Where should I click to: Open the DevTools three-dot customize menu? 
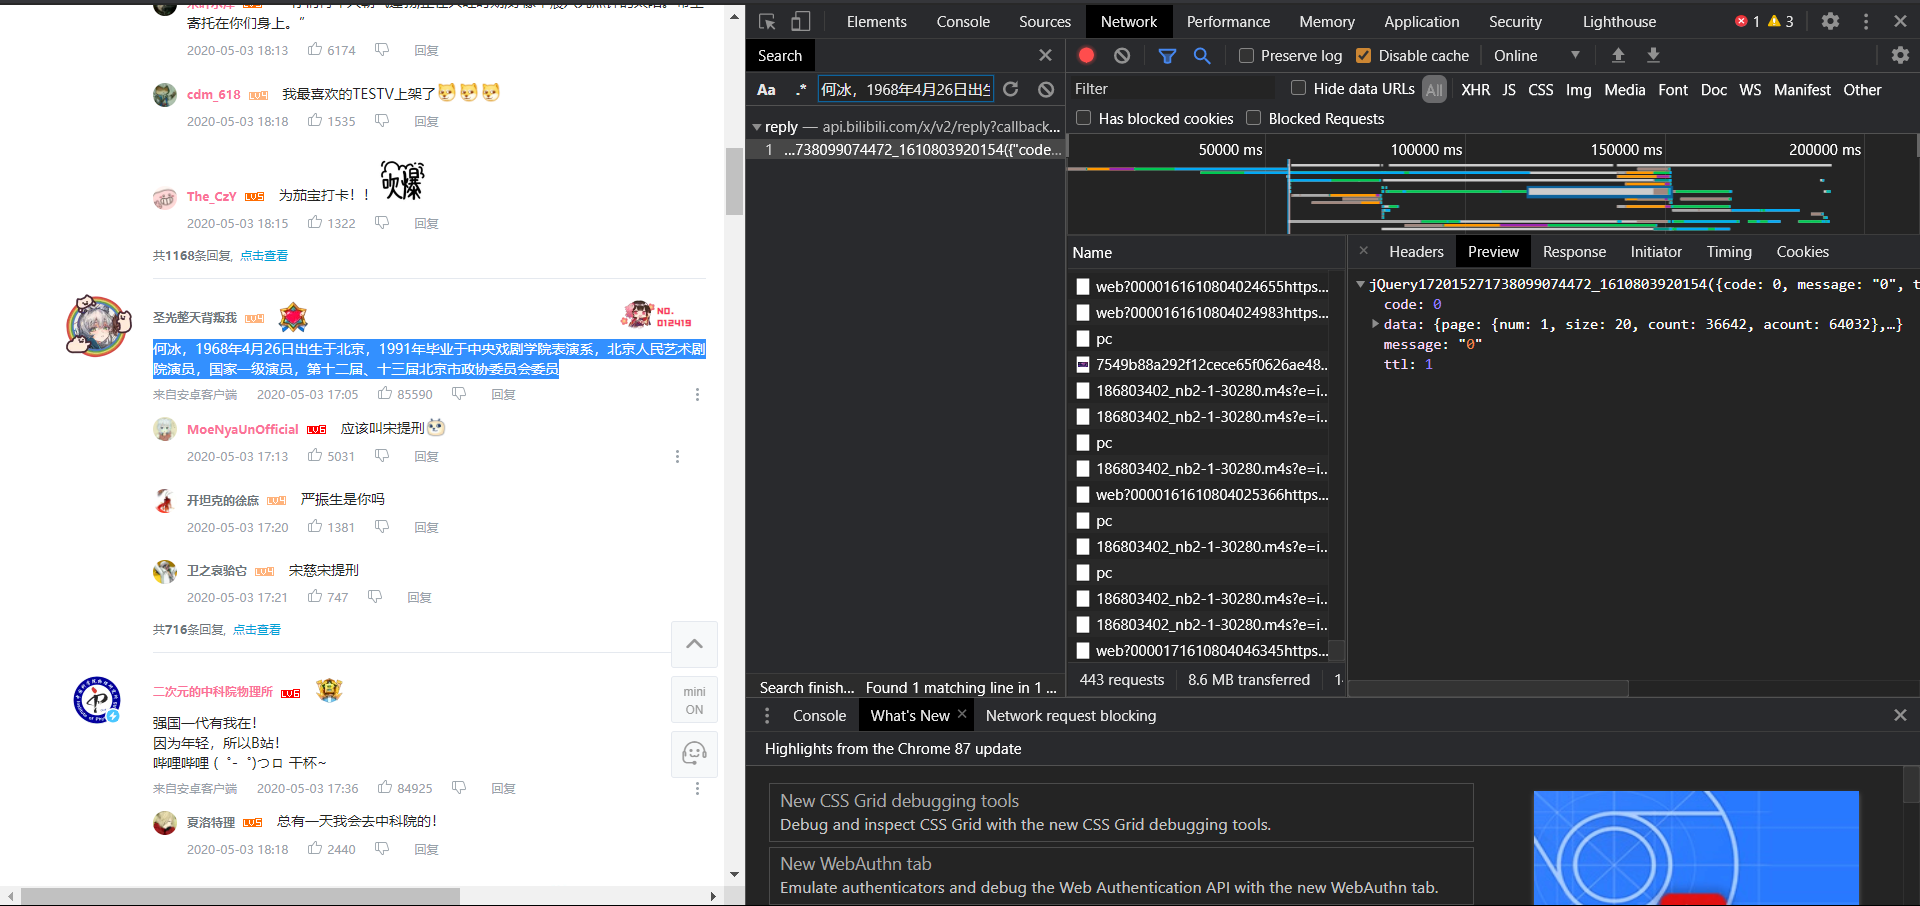(x=1866, y=21)
